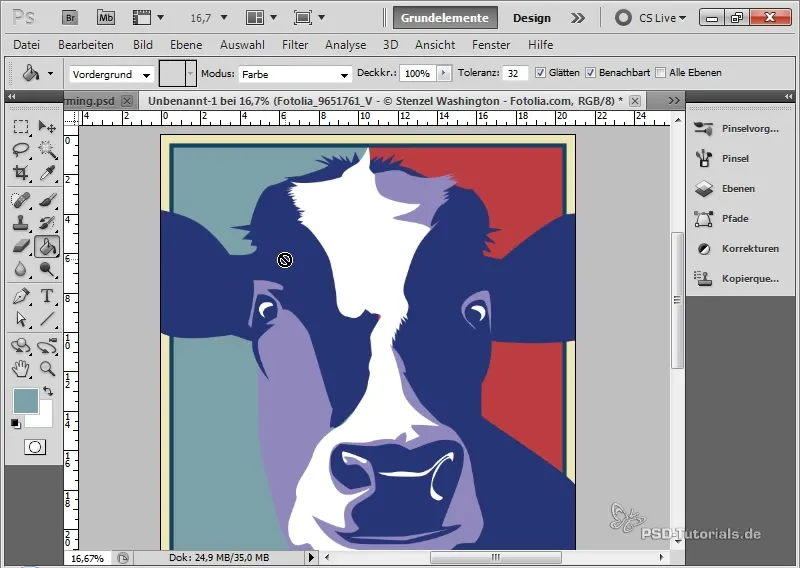Open the Deckkraft slider arrow
This screenshot has height=568, width=800.
(444, 73)
